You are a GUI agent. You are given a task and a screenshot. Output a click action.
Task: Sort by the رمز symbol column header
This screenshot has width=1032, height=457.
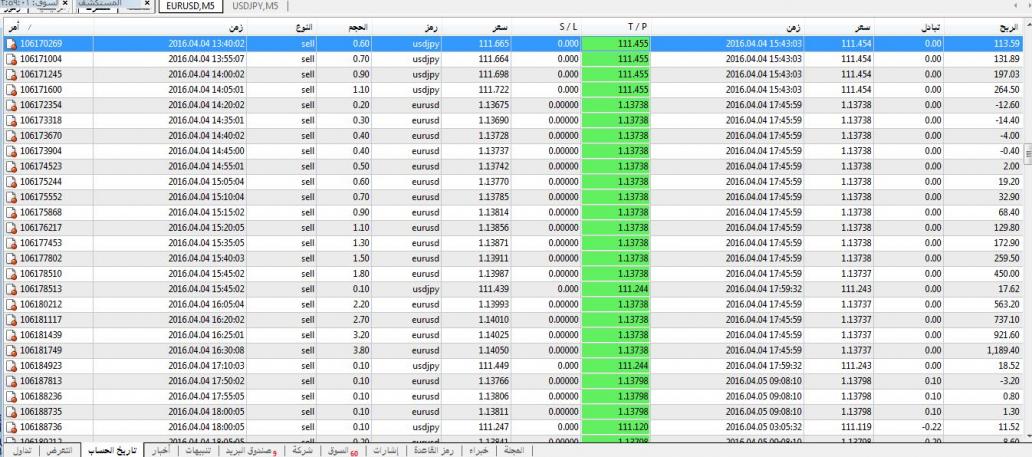(x=407, y=28)
